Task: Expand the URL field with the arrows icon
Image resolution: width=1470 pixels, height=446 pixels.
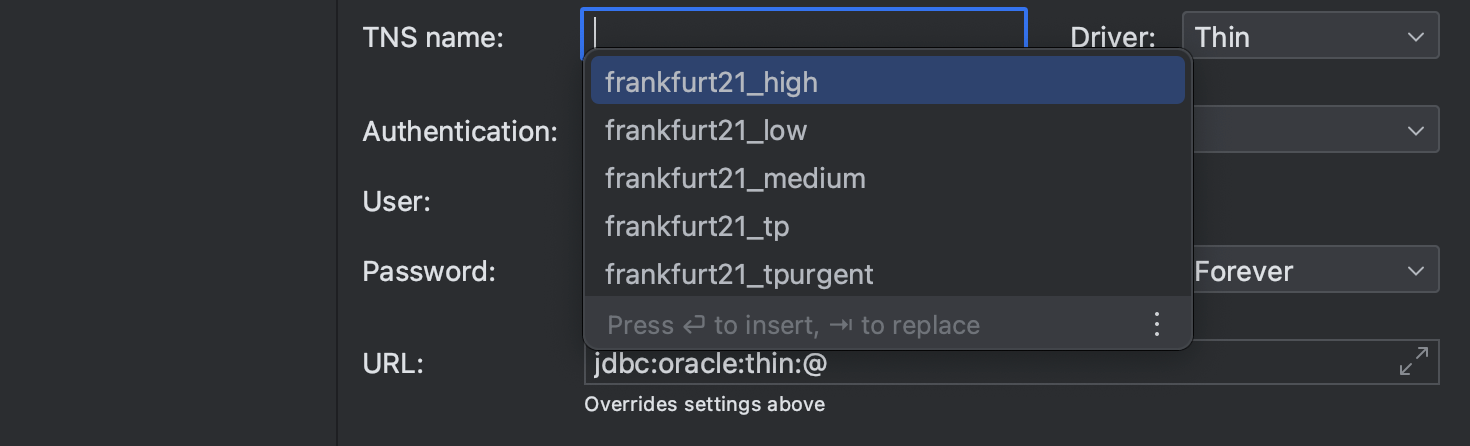Action: pyautogui.click(x=1413, y=361)
